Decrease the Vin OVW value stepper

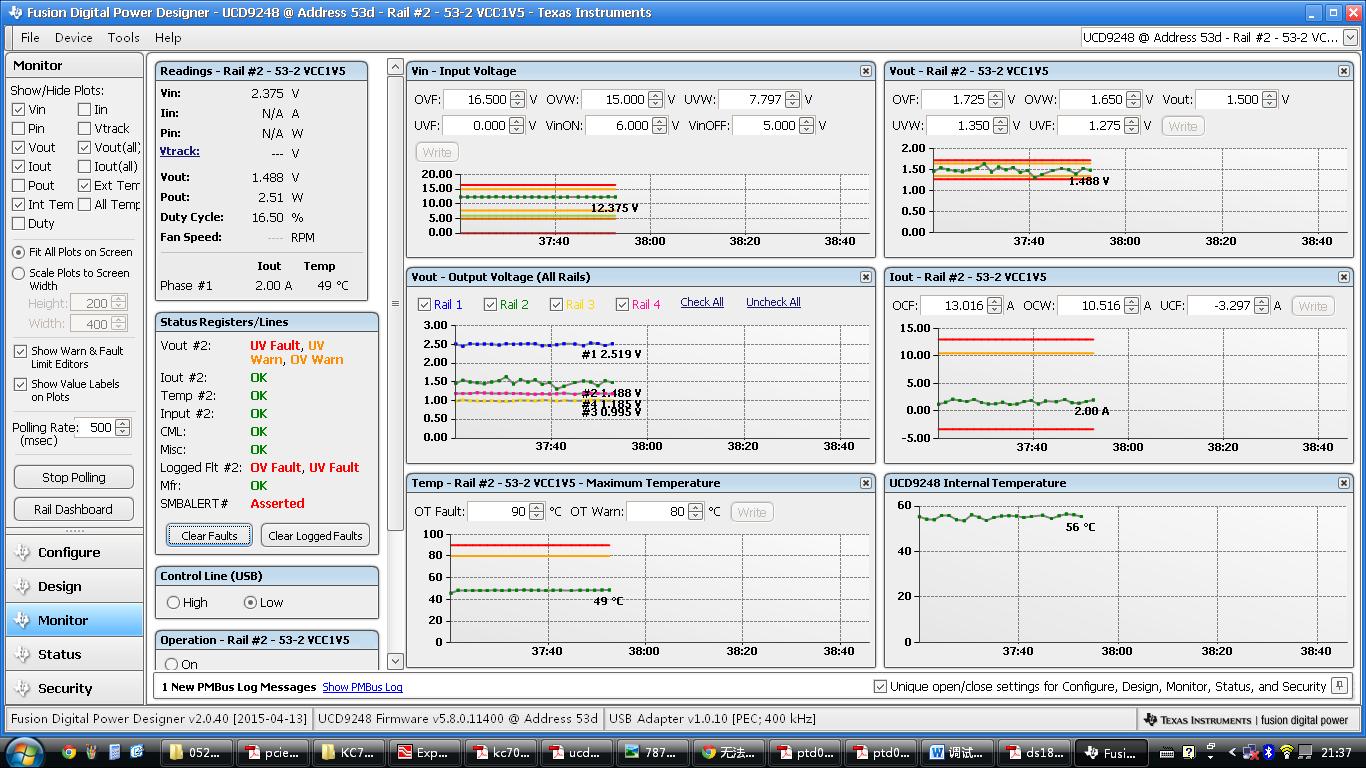[x=655, y=104]
